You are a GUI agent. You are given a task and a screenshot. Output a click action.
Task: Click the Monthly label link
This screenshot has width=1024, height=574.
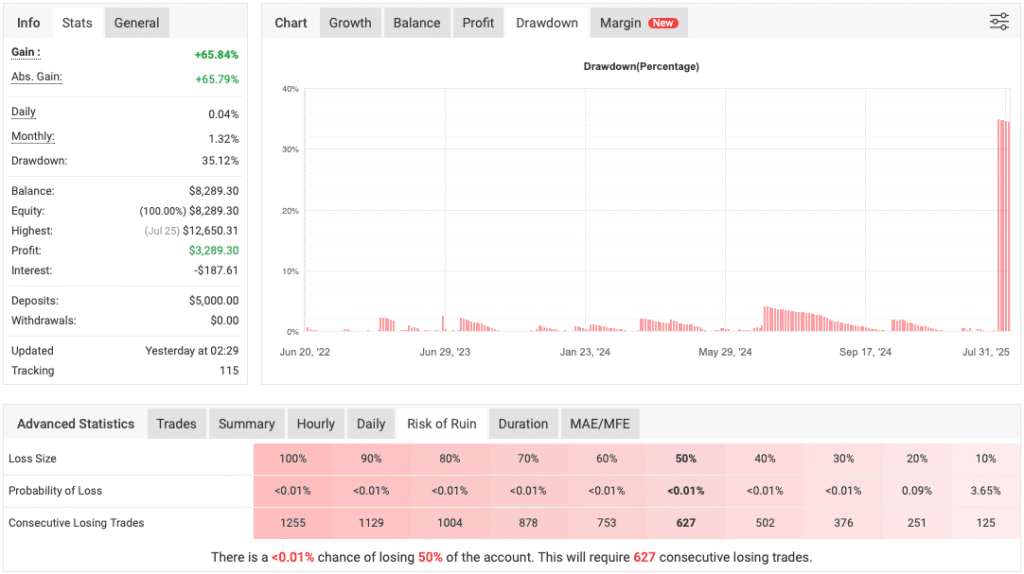(x=33, y=137)
